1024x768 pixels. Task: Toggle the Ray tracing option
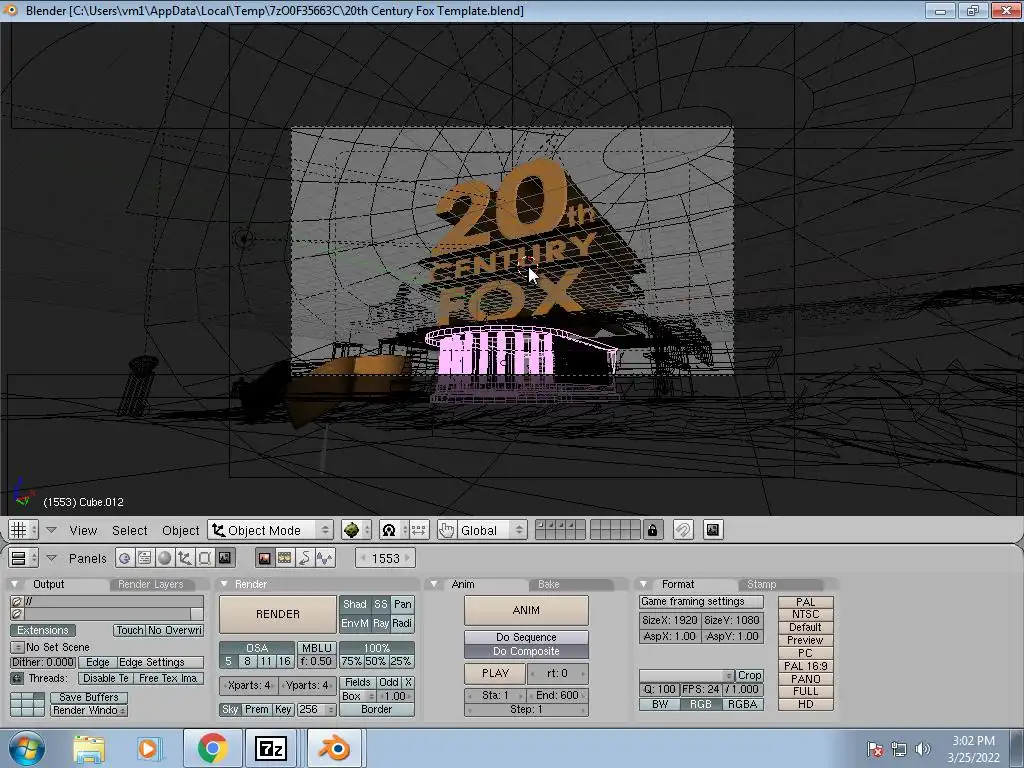point(381,623)
